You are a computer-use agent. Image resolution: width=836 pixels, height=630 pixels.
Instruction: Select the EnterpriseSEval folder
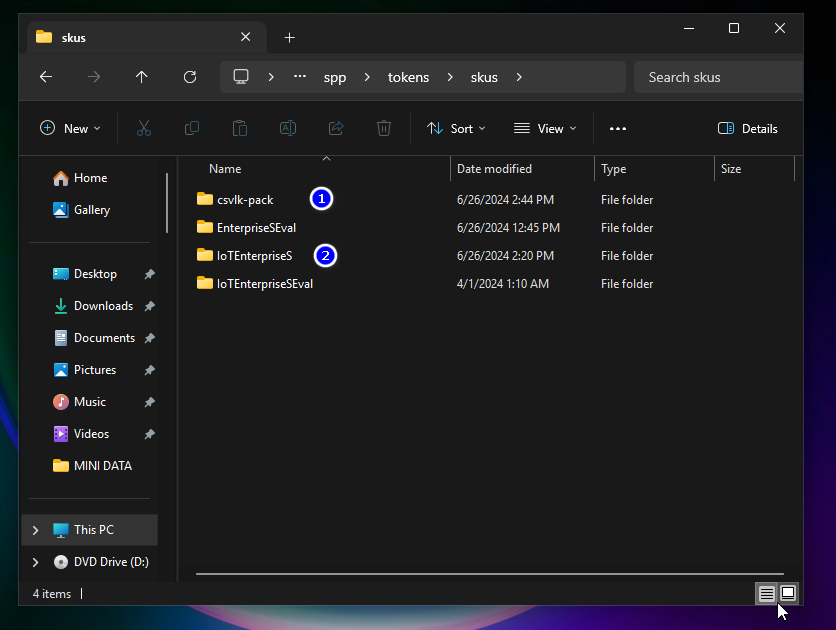pos(246,228)
